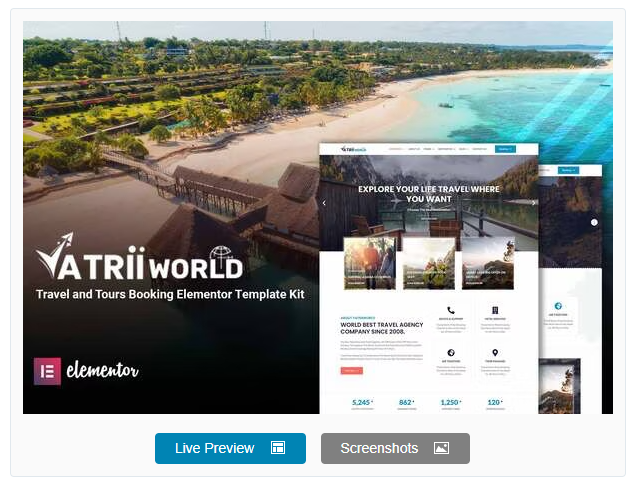Viewport: 637px width, 499px height.
Task: Click the right slider arrow in mockup
Action: [533, 203]
